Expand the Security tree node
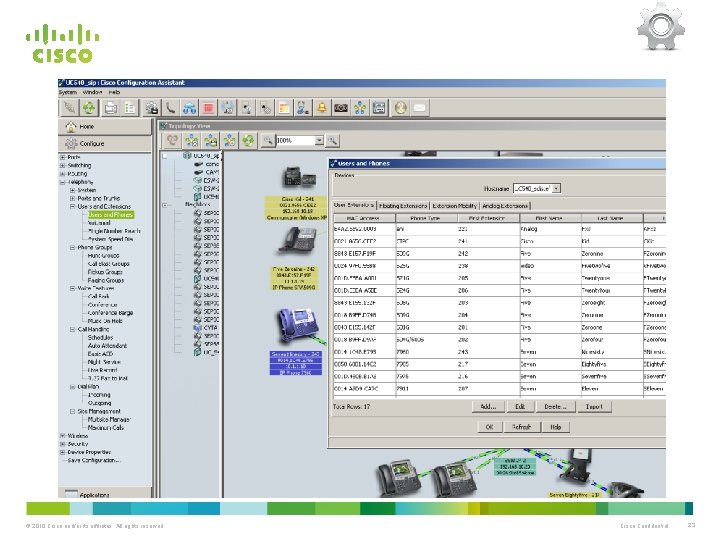The image size is (720, 540). (62, 444)
